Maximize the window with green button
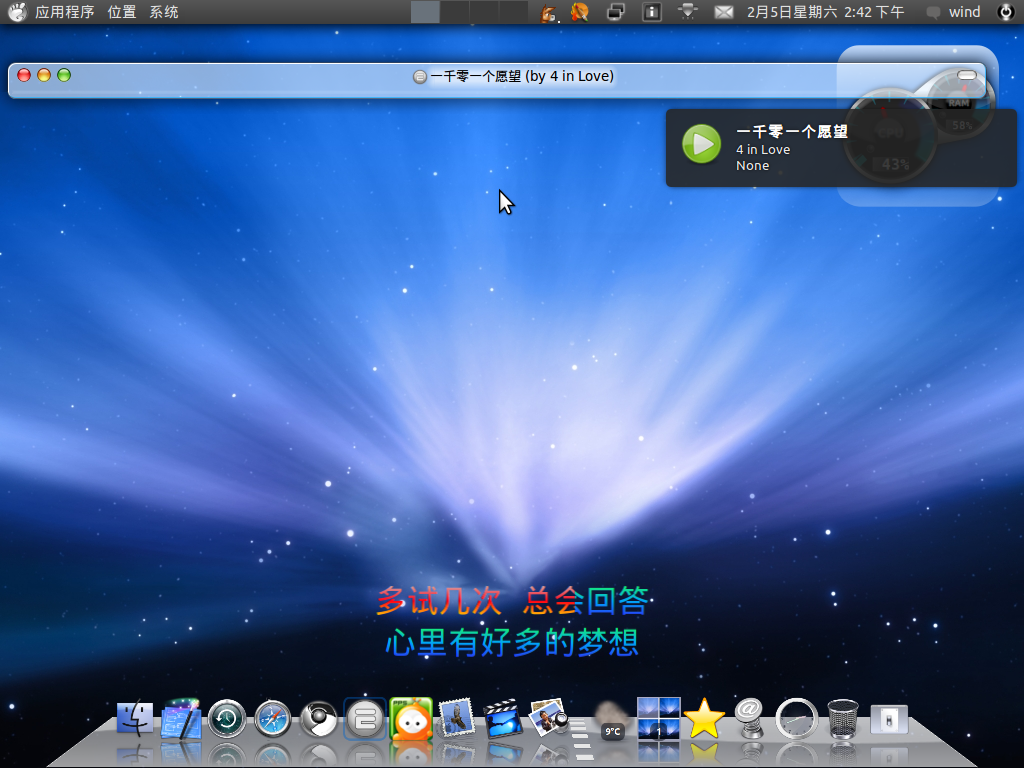Image resolution: width=1024 pixels, height=768 pixels. [64, 75]
